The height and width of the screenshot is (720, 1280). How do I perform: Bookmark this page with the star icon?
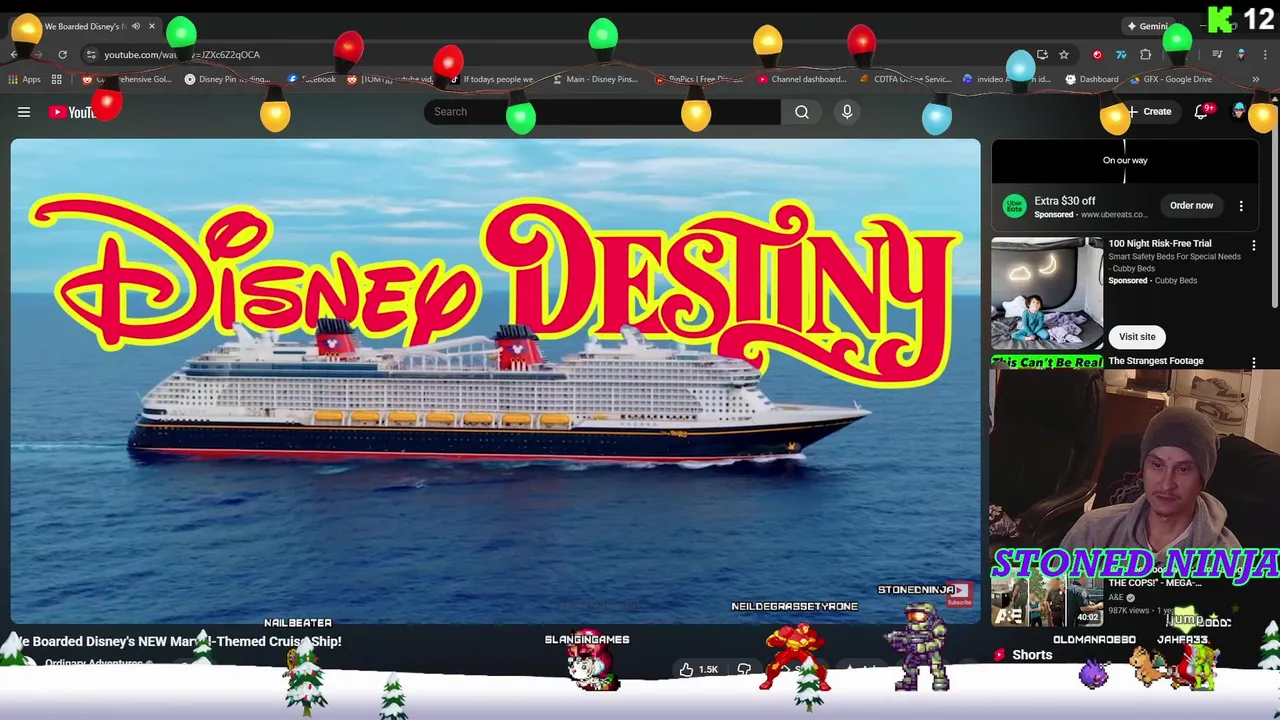(1064, 55)
